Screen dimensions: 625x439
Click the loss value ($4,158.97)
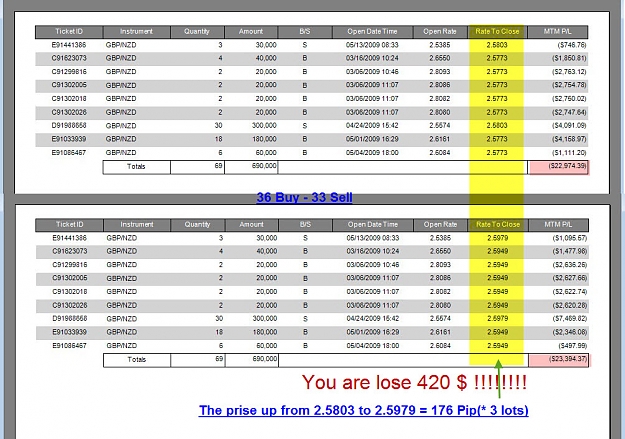(569, 139)
